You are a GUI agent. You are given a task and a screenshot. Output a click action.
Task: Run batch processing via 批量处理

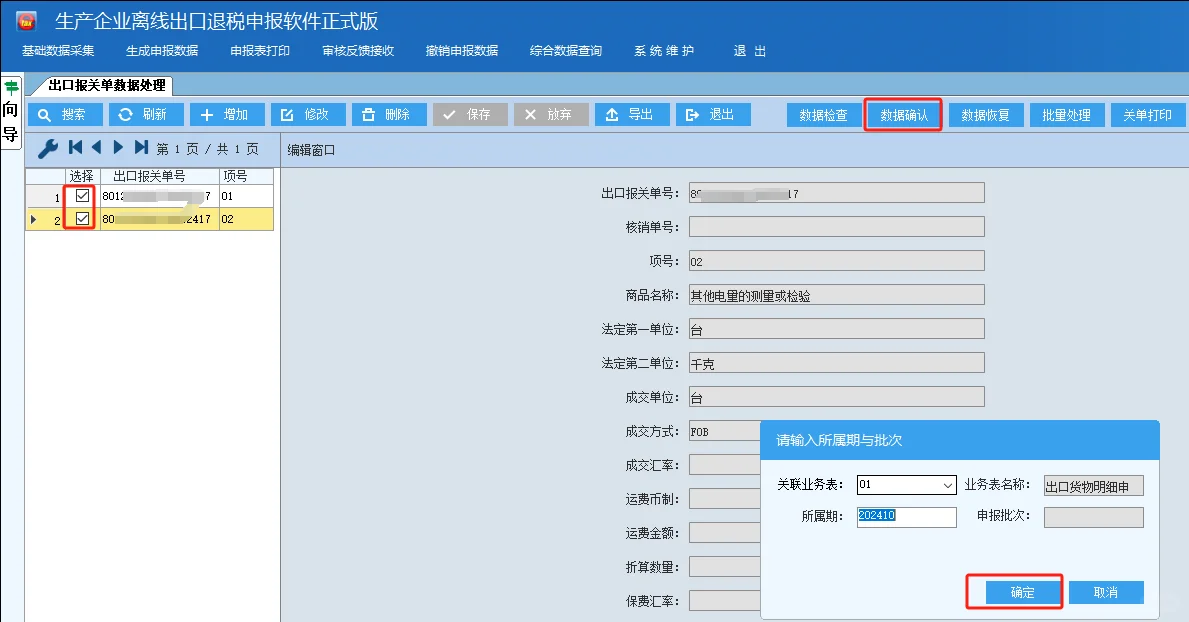tap(1066, 114)
